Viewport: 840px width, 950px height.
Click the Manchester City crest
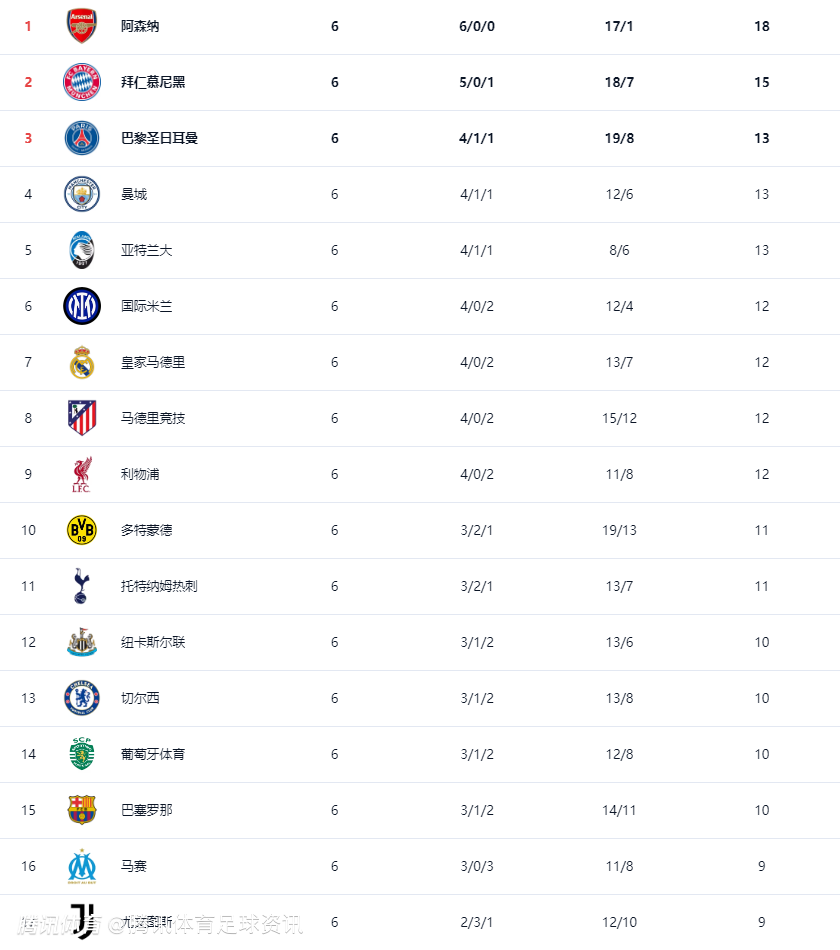[x=82, y=194]
